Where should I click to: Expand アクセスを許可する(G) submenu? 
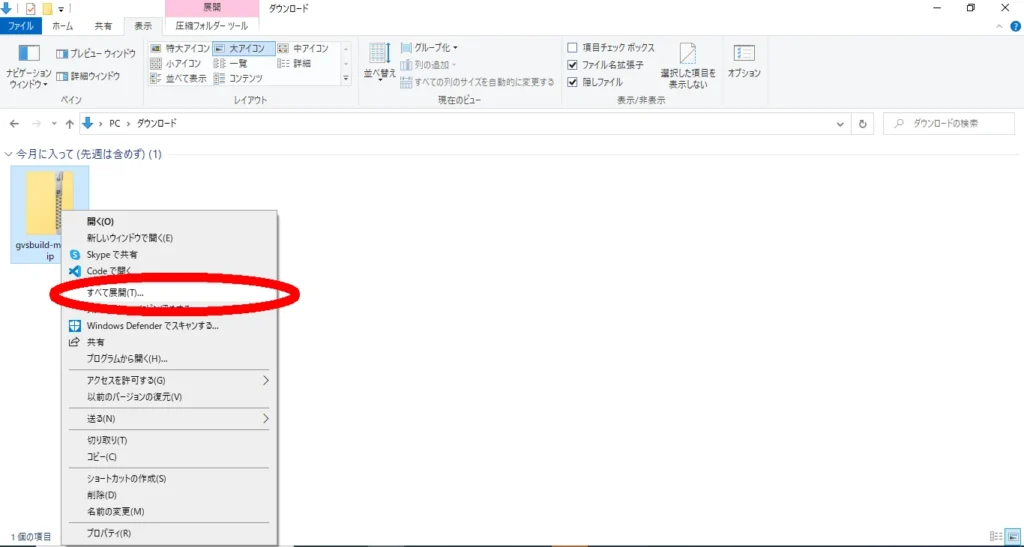pos(169,380)
